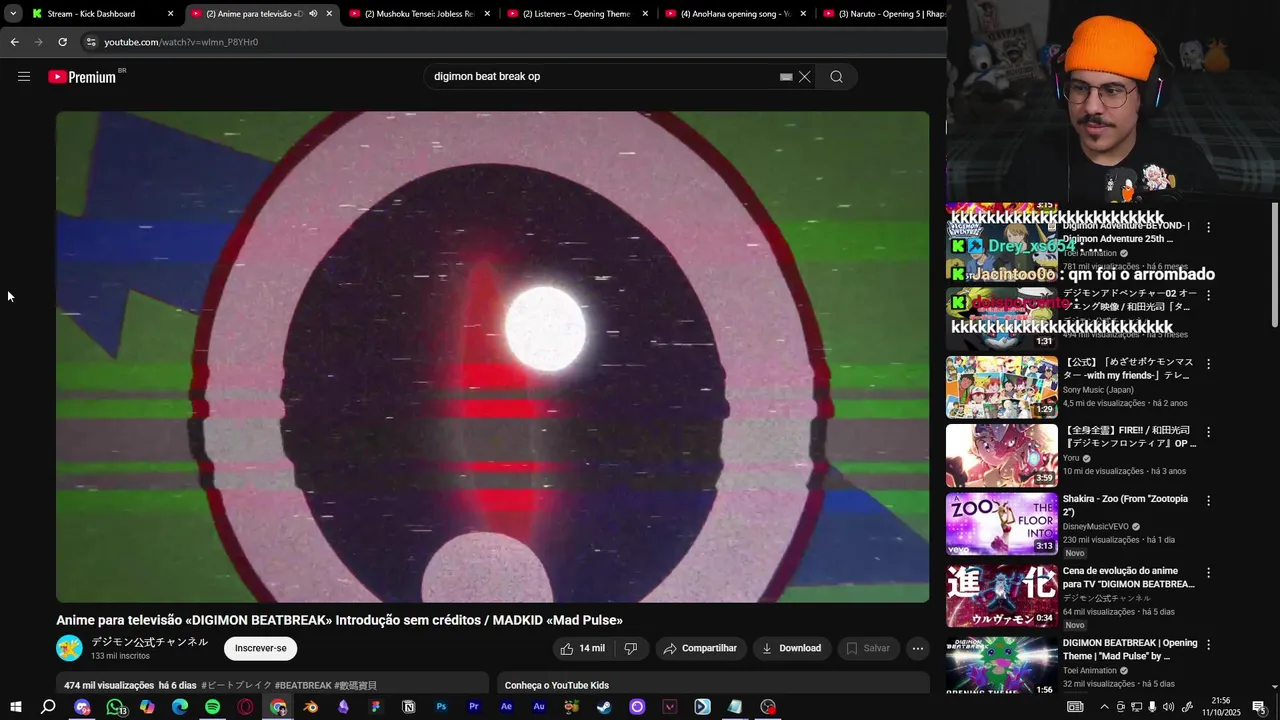Open Obsidian from the taskbar
Screen dimensions: 1280x720
(x=343, y=707)
